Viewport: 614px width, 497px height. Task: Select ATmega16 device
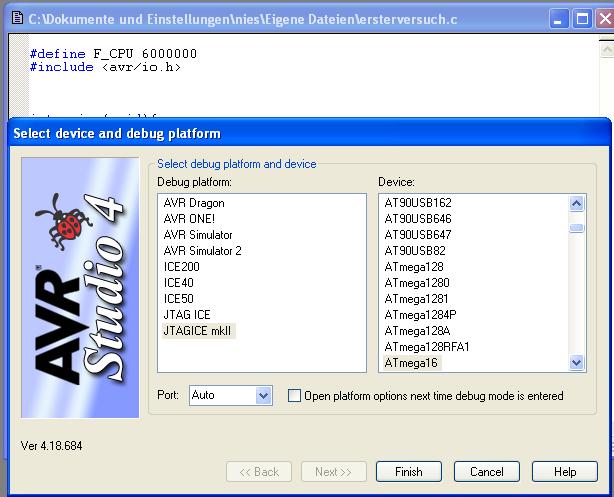click(411, 363)
